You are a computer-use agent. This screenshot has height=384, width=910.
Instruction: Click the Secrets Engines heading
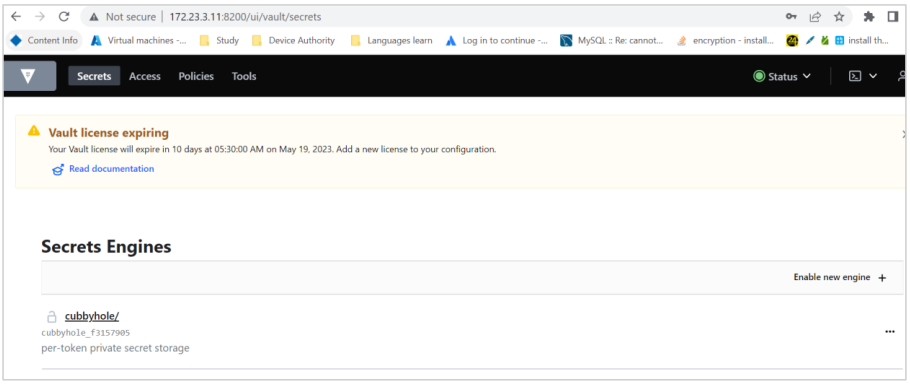pyautogui.click(x=106, y=247)
